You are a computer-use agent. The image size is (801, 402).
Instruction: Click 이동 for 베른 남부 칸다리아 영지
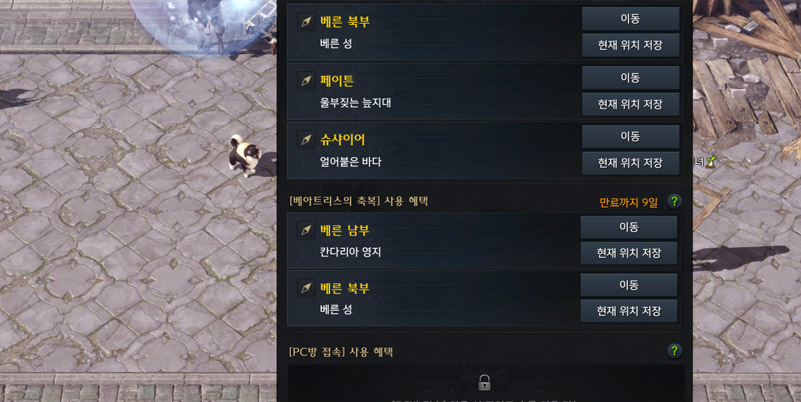click(629, 227)
